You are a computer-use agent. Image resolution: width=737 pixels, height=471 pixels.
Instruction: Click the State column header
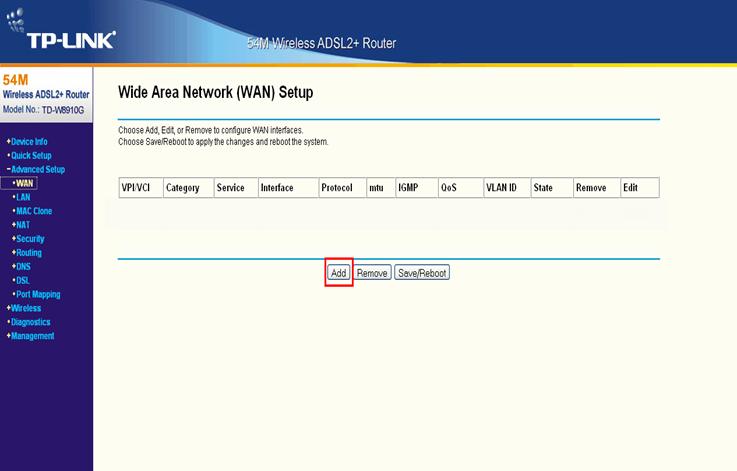coord(552,188)
